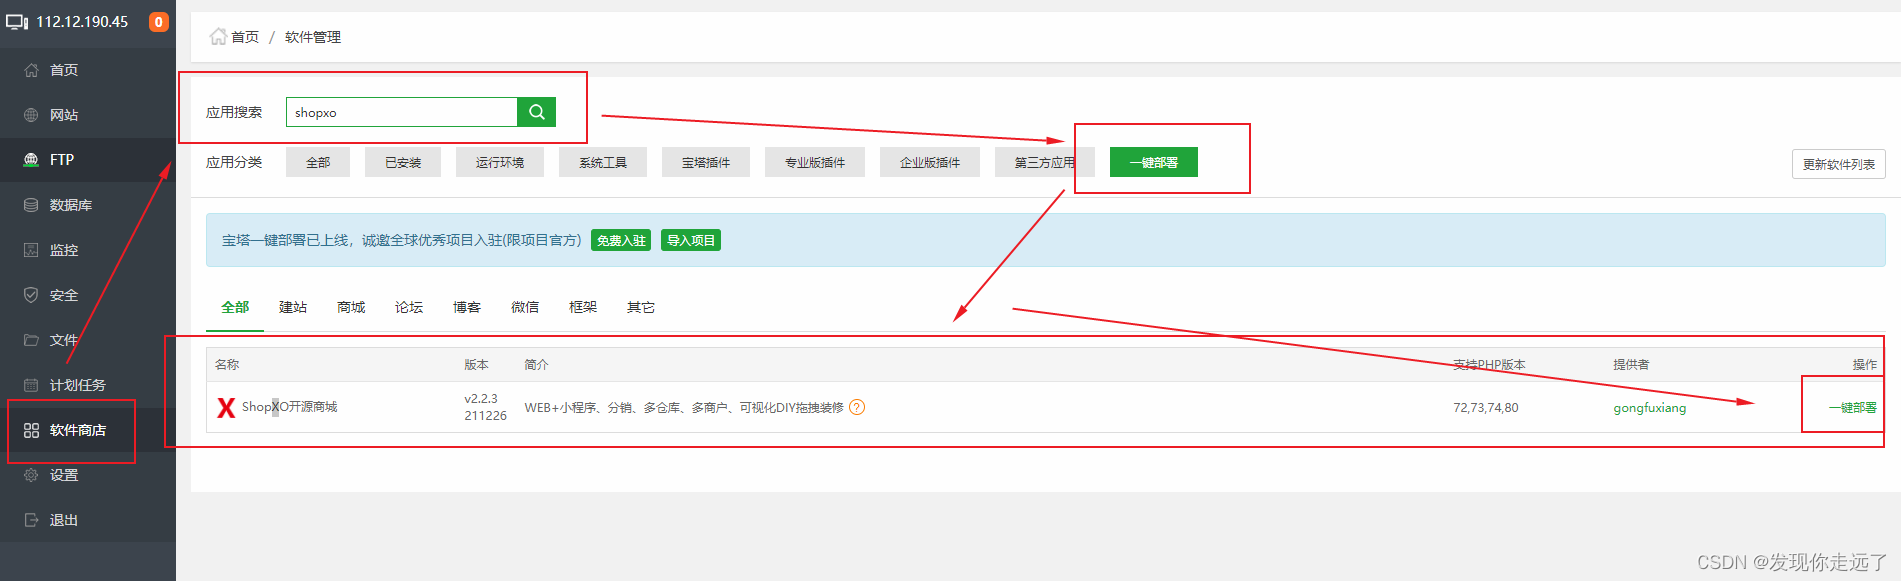Select the 系统工具 category button
1901x581 pixels.
tap(603, 162)
